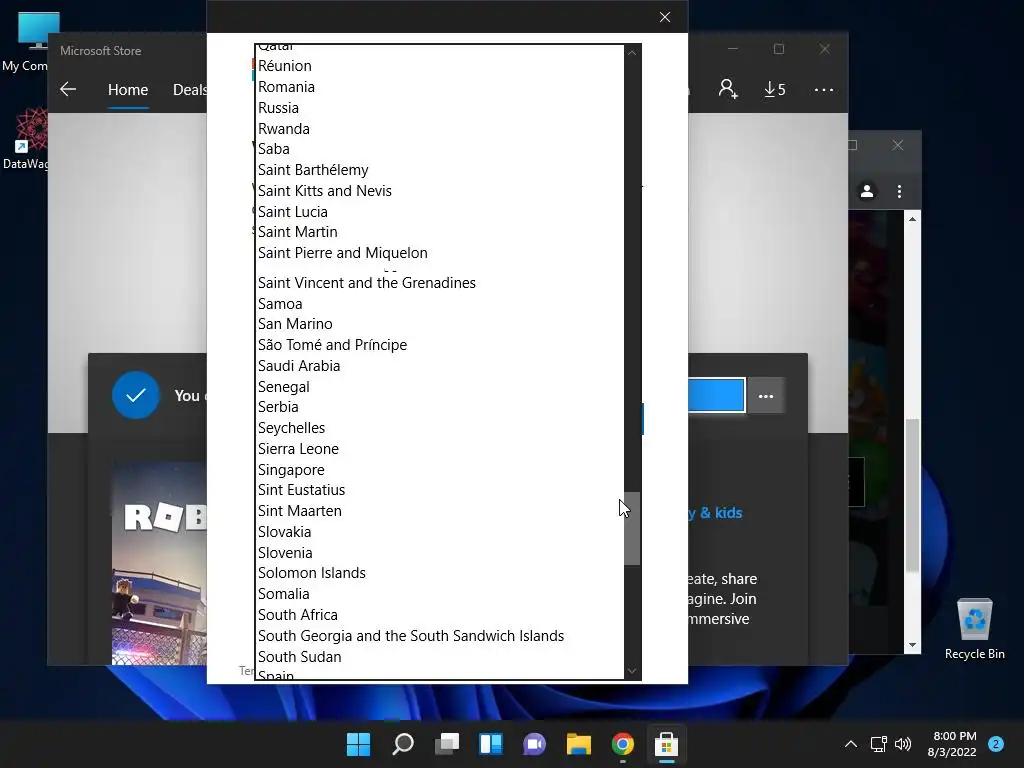Select Romania from the country list
This screenshot has width=1024, height=768.
pyautogui.click(x=439, y=87)
